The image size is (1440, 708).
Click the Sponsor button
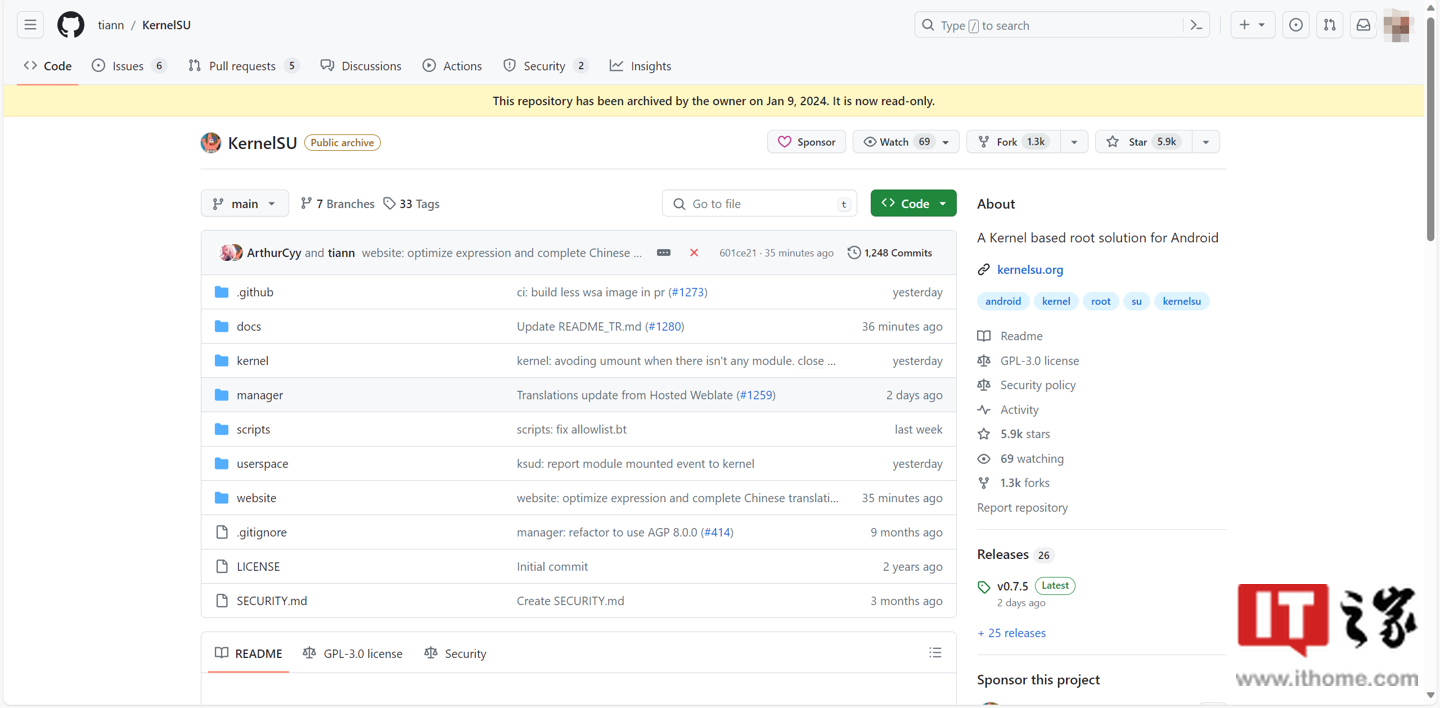pyautogui.click(x=806, y=142)
